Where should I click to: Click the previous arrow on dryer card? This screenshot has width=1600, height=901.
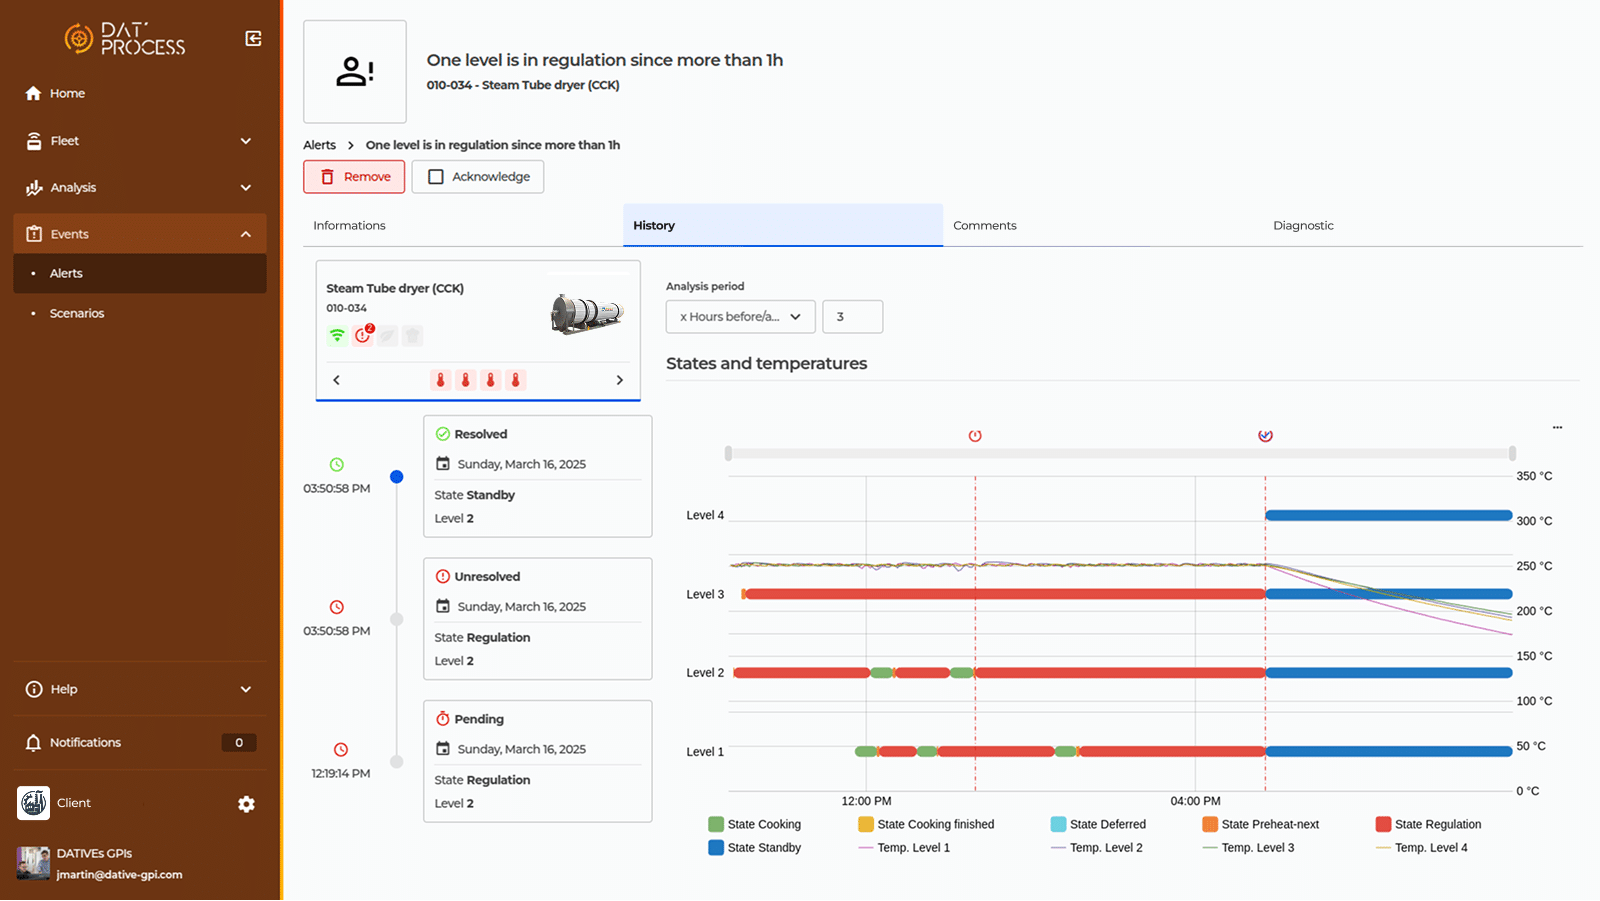[x=337, y=380]
